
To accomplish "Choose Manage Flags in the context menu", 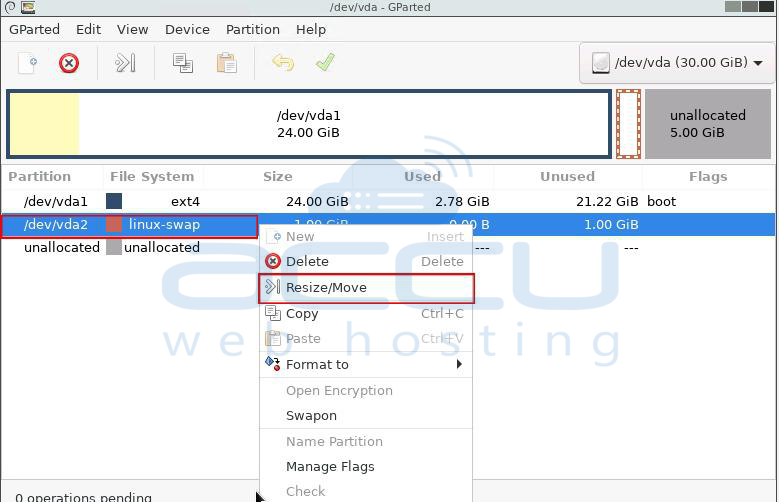I will [366, 466].
